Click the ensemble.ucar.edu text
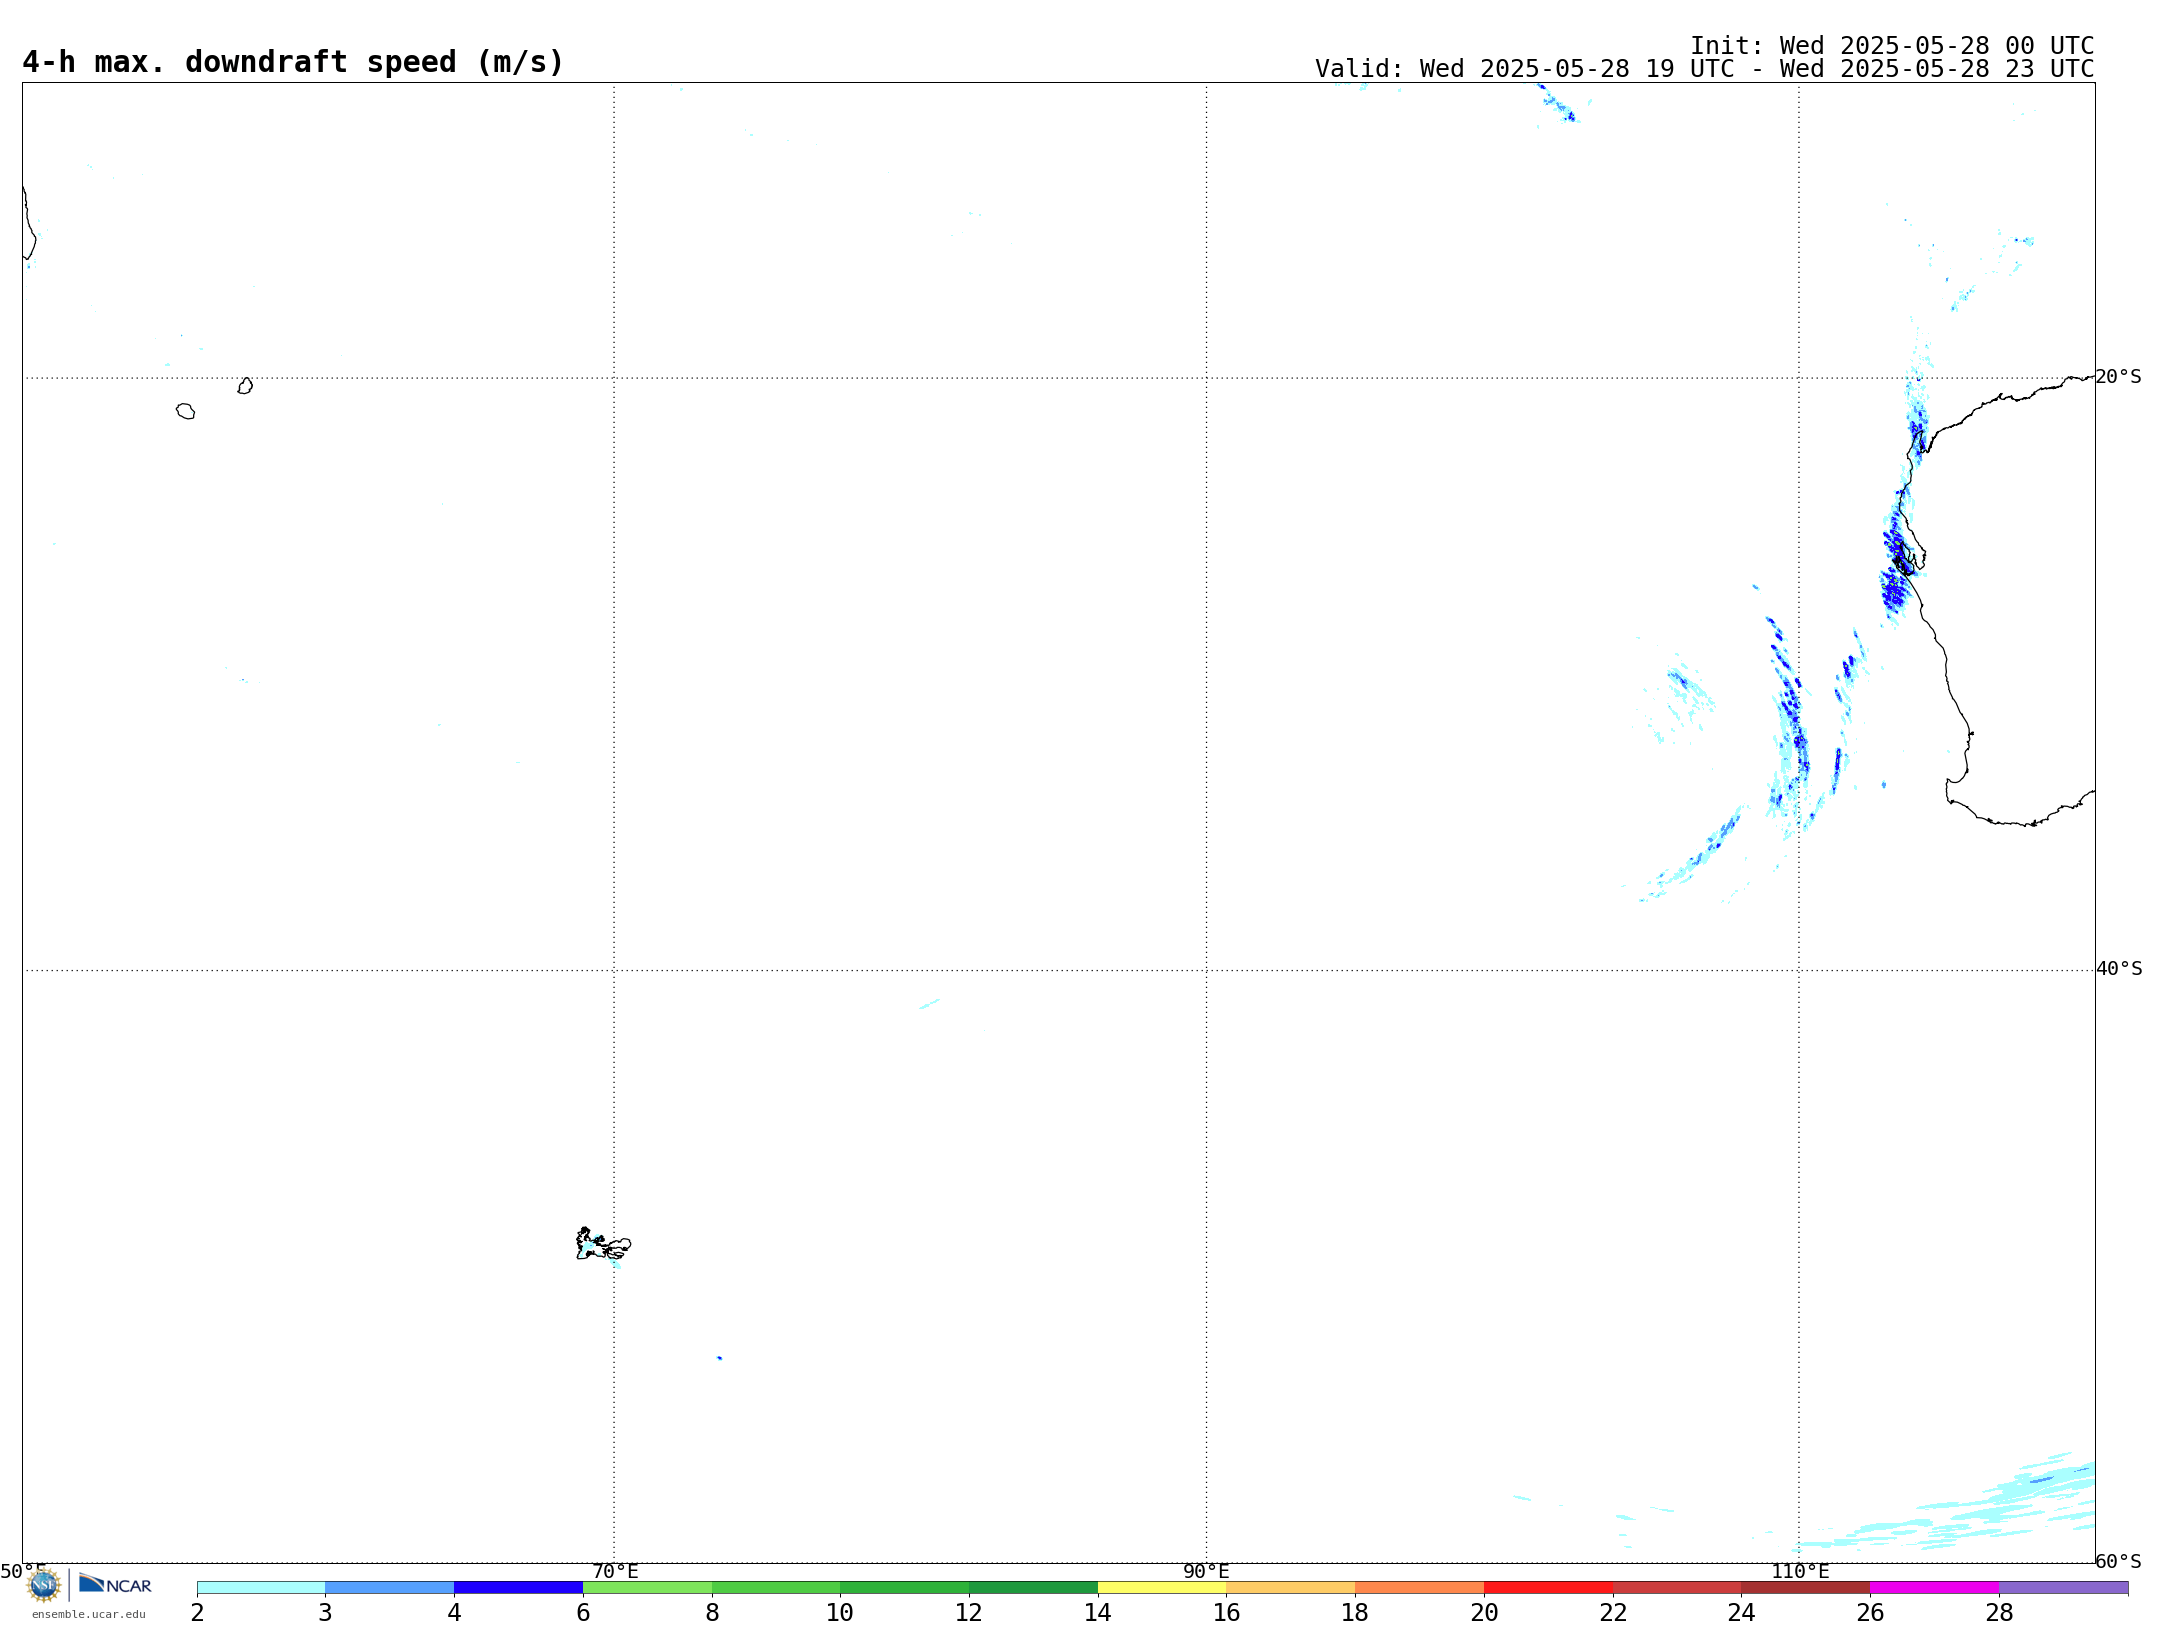Image resolution: width=2160 pixels, height=1626 pixels. (89, 1614)
